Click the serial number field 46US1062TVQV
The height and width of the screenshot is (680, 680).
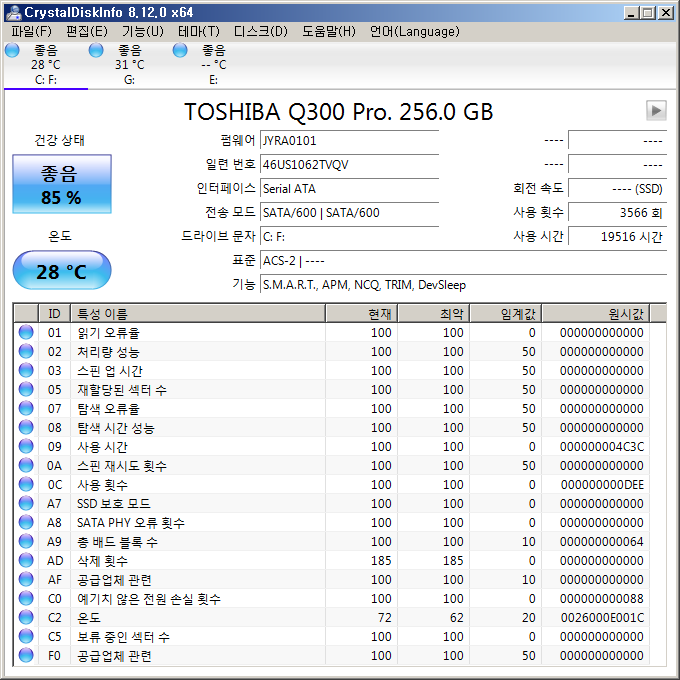point(348,164)
